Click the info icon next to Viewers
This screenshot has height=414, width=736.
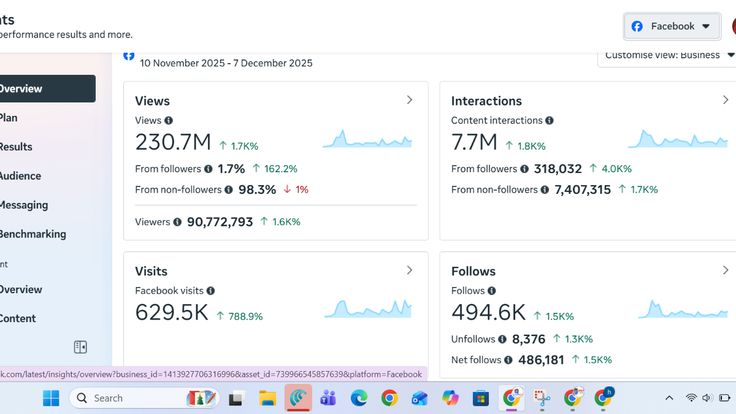coord(177,222)
